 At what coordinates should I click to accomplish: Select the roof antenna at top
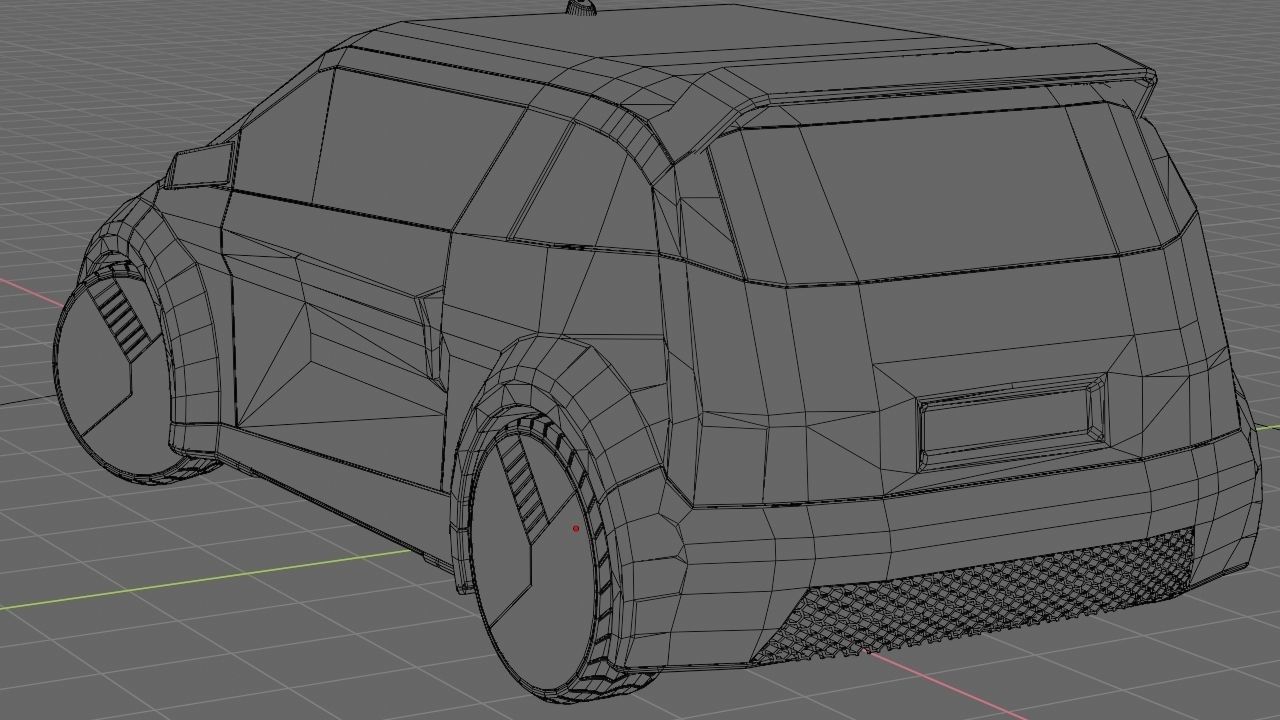coord(581,8)
